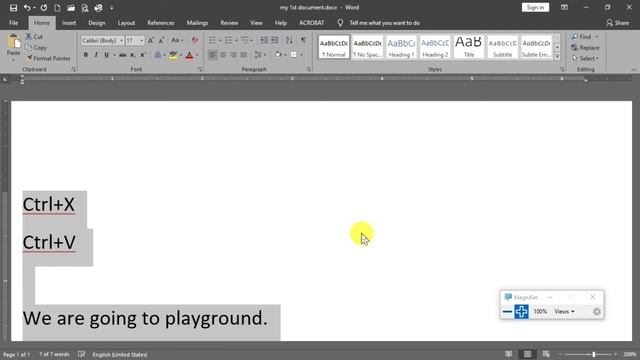Decrease the font size

[162, 40]
